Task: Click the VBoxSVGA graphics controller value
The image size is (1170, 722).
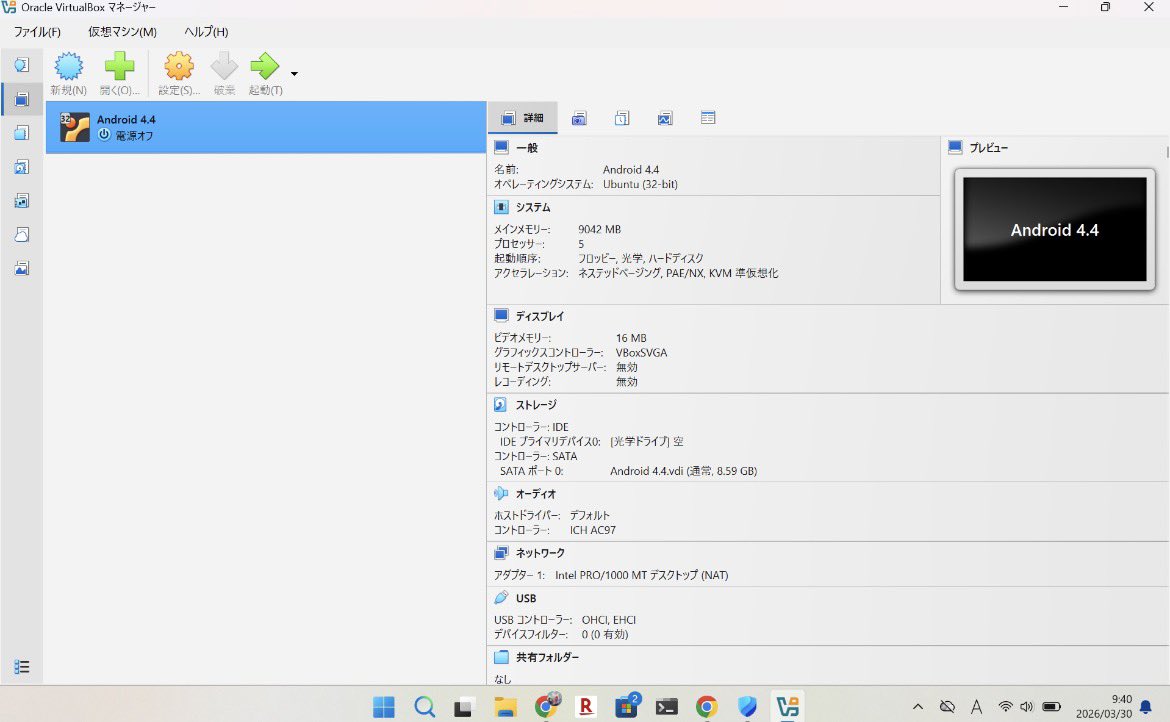Action: coord(642,353)
